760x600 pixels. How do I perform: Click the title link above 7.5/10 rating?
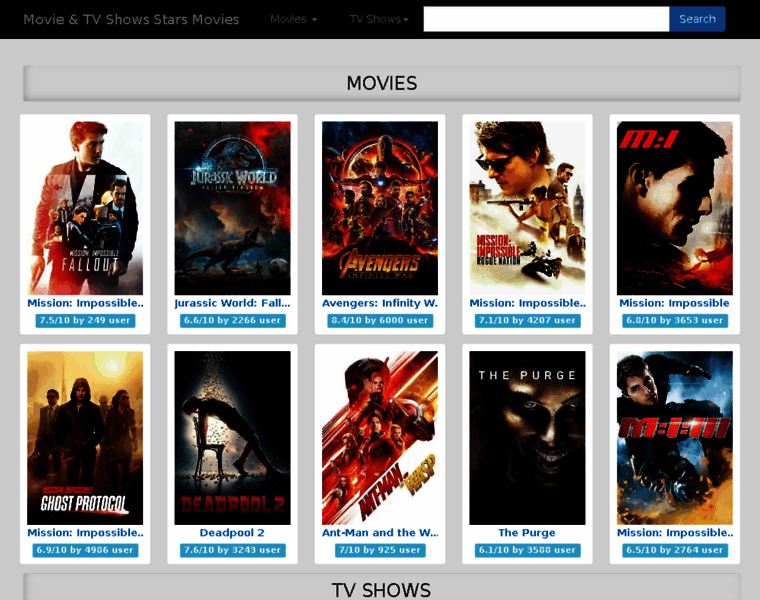[85, 303]
